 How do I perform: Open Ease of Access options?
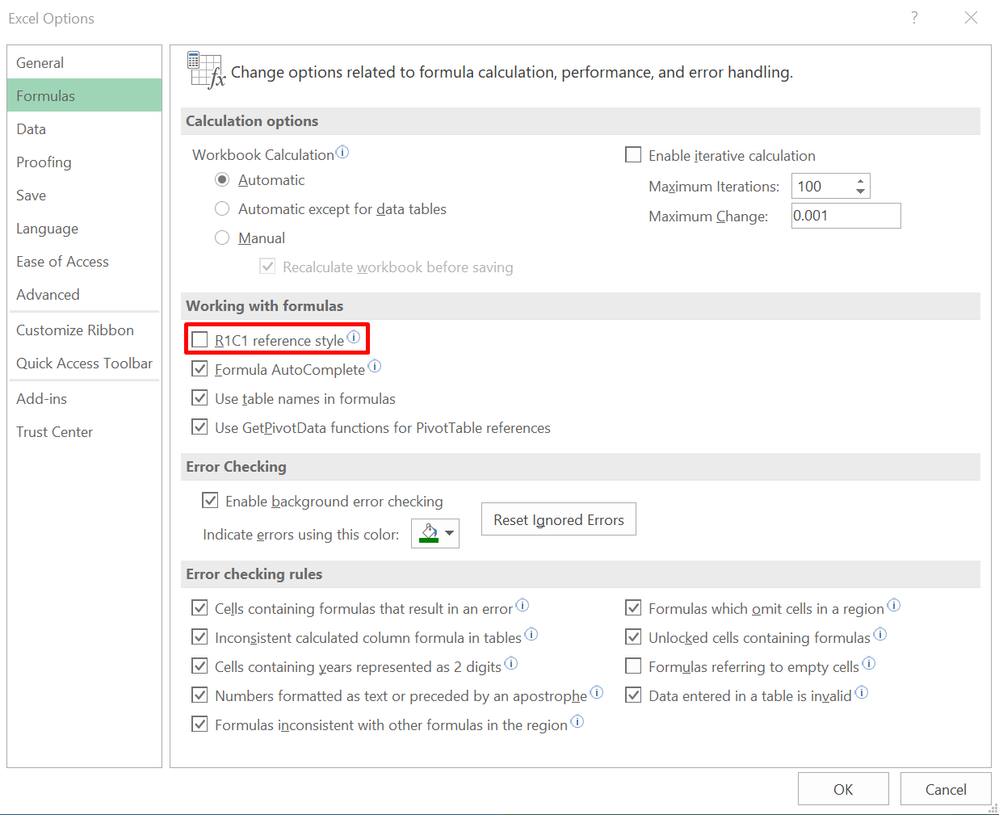pyautogui.click(x=84, y=261)
